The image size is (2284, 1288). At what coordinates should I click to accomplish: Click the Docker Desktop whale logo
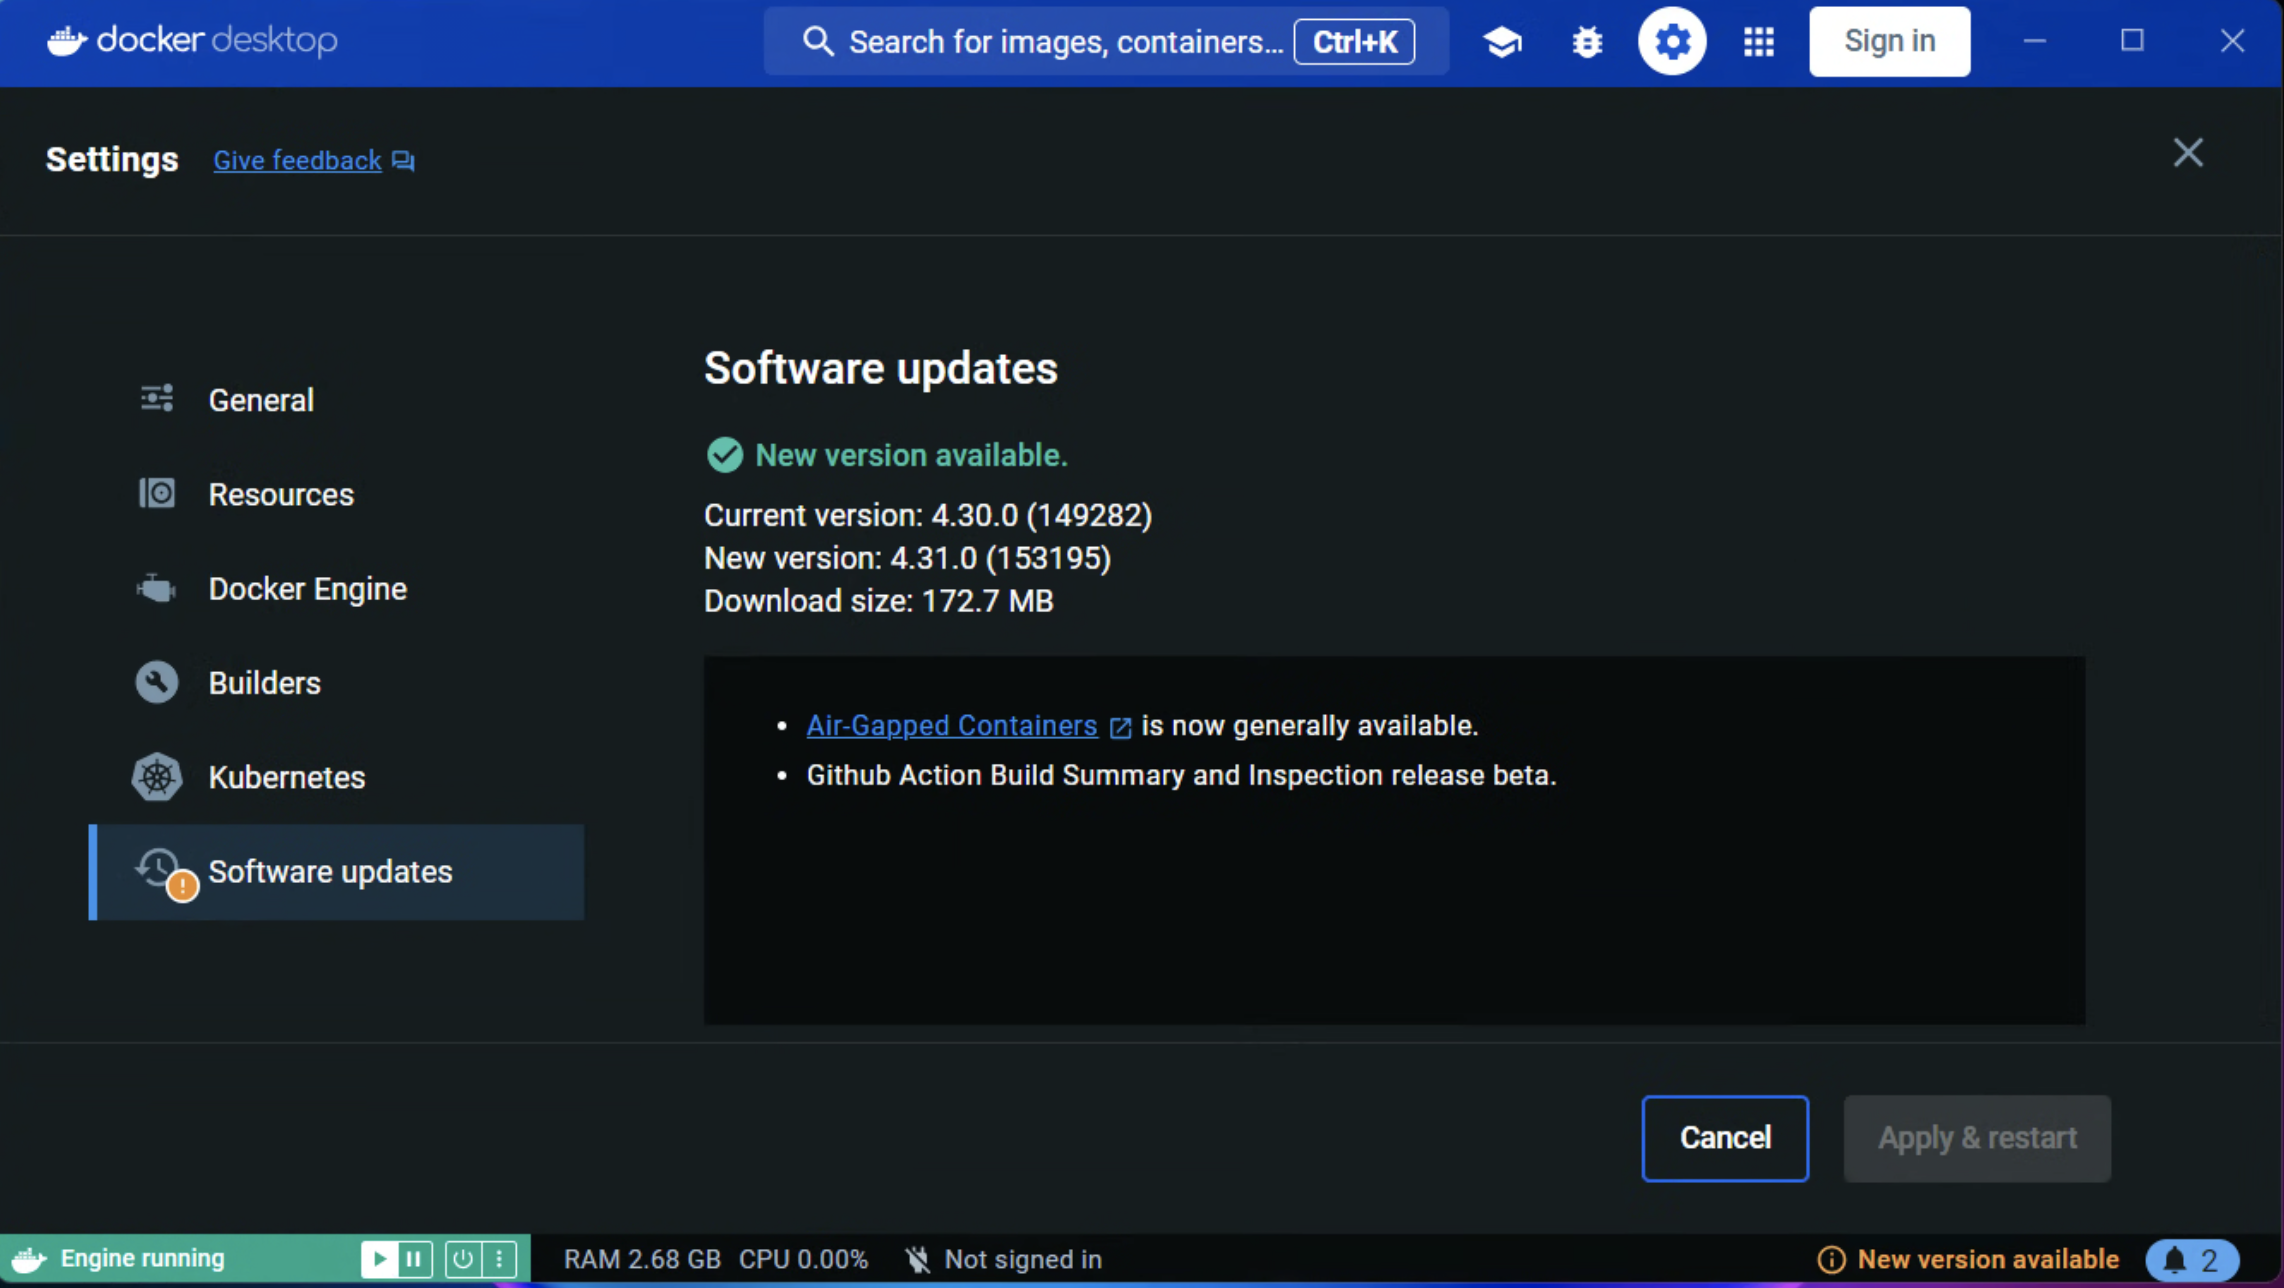[x=67, y=41]
